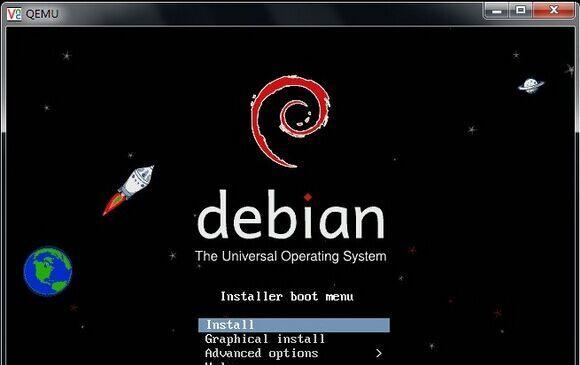Choose Graphical install from boot menu
The width and height of the screenshot is (580, 365).
[265, 339]
